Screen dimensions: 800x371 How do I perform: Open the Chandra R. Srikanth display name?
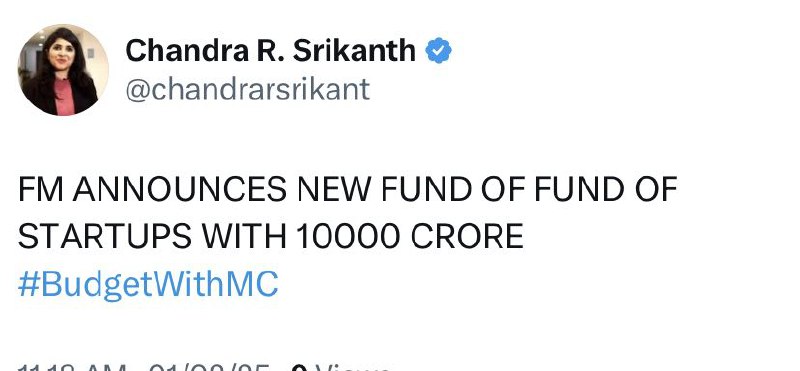(270, 51)
